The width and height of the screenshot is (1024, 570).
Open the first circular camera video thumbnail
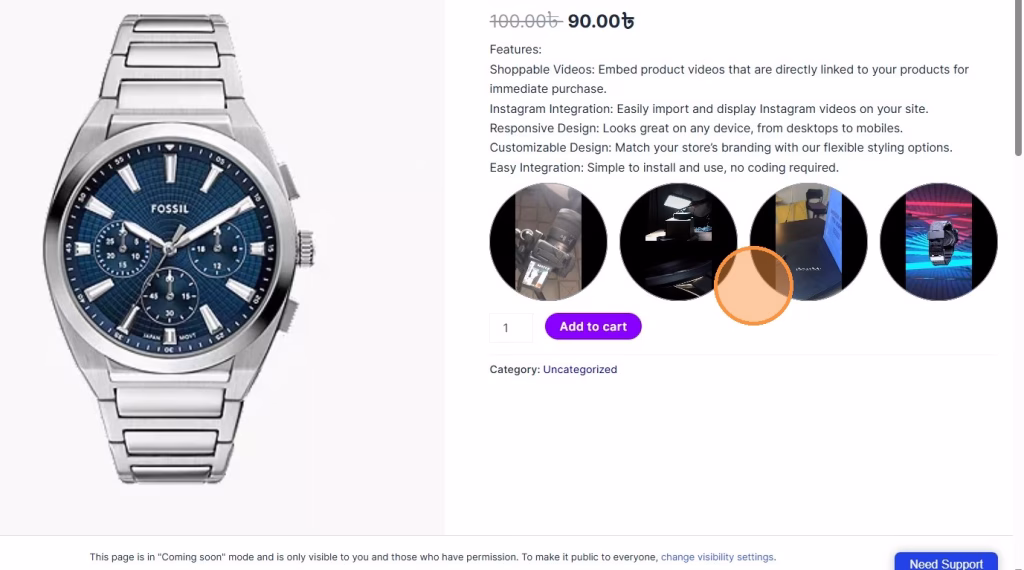(x=548, y=242)
